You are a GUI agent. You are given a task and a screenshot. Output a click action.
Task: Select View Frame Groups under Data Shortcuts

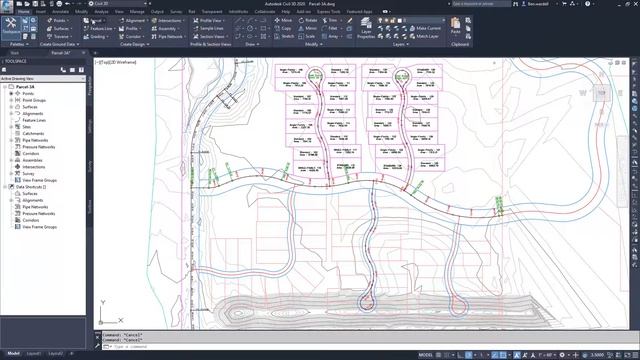point(39,227)
